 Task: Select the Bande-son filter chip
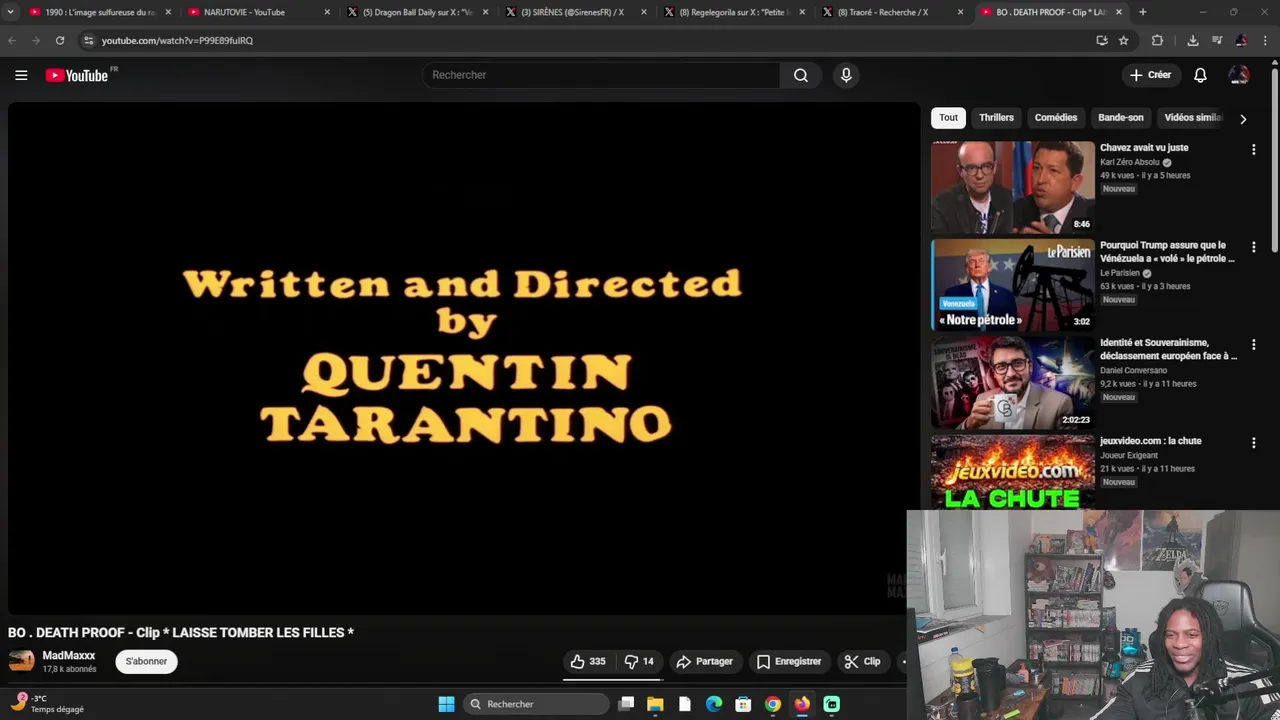coord(1120,118)
